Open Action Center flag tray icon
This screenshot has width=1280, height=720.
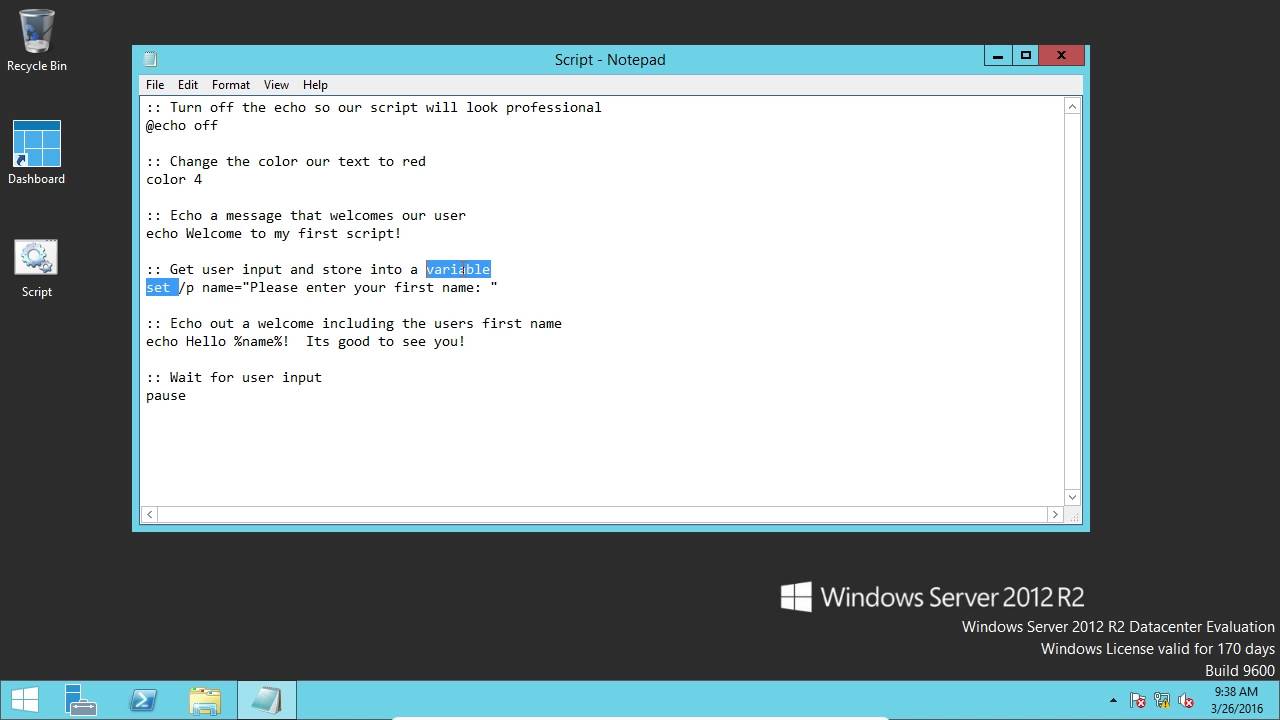coord(1138,701)
